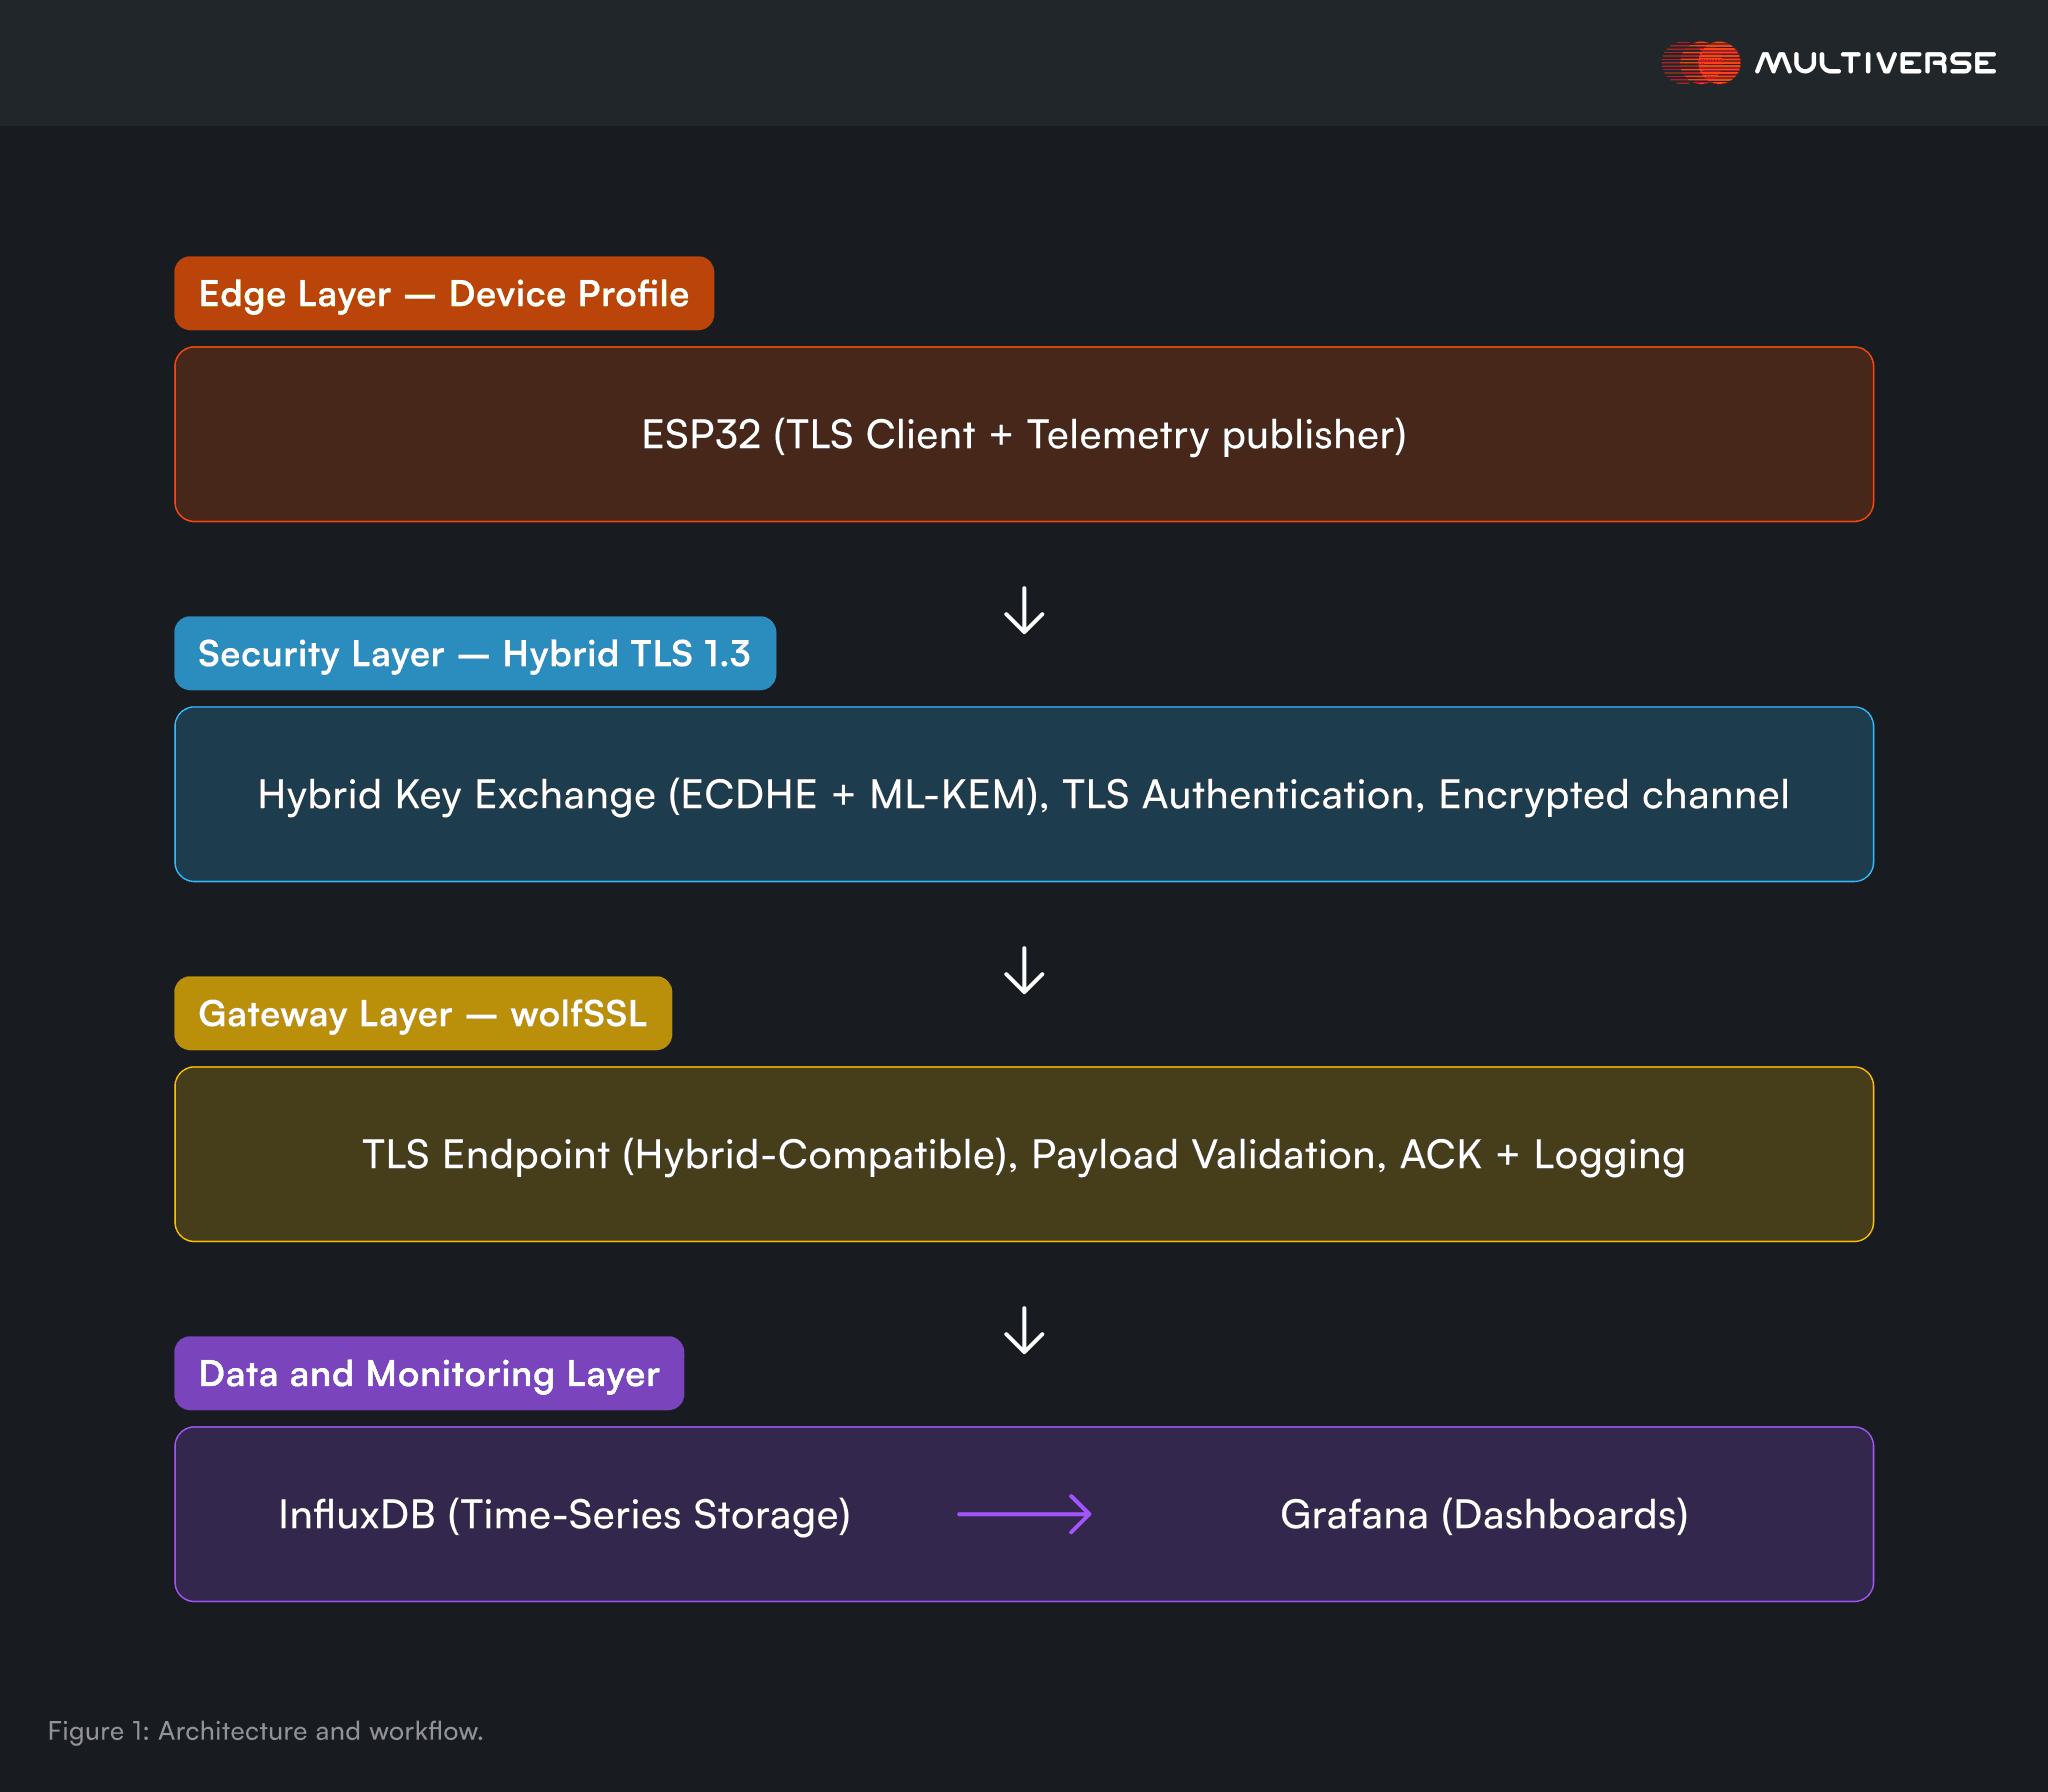Viewport: 2048px width, 1792px height.
Task: Click the purple arrow pointing toward Grafana
Action: pos(1024,1514)
